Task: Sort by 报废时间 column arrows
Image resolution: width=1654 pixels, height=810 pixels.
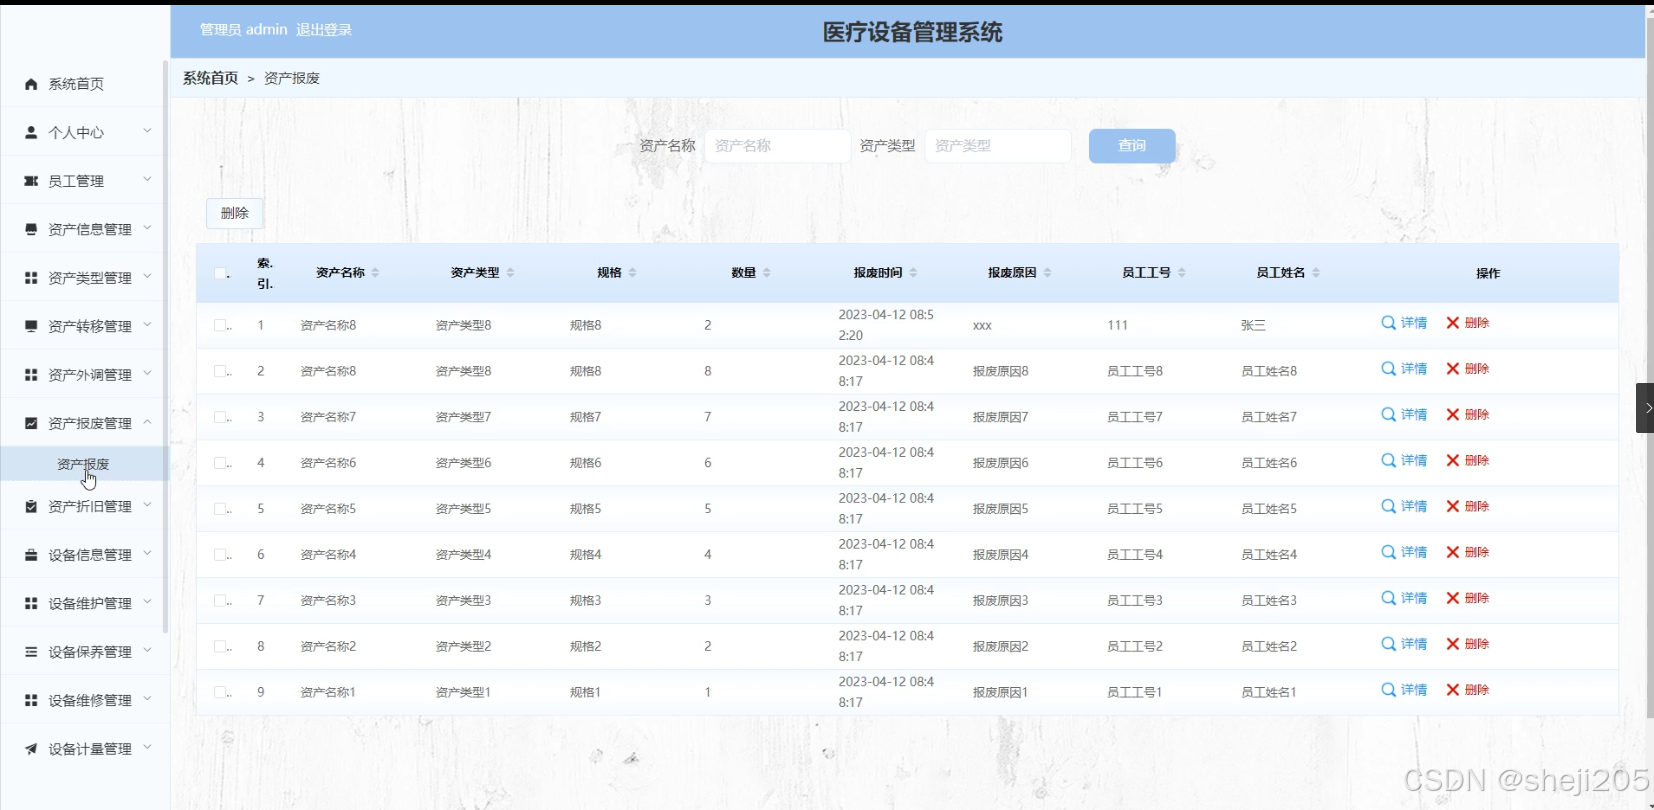Action: click(x=913, y=273)
